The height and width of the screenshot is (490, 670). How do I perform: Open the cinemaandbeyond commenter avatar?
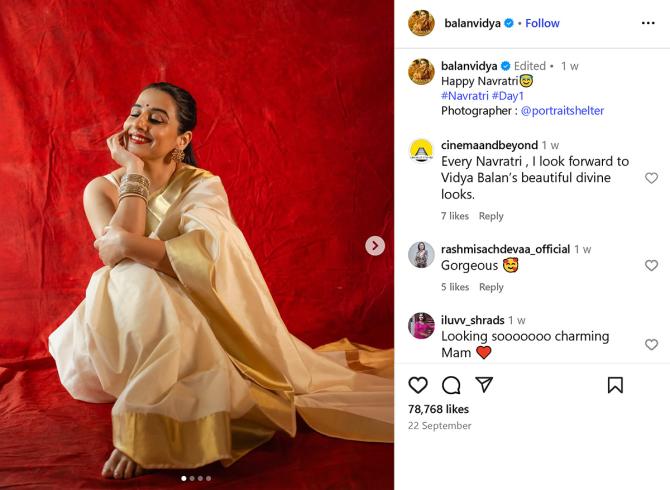pos(421,151)
